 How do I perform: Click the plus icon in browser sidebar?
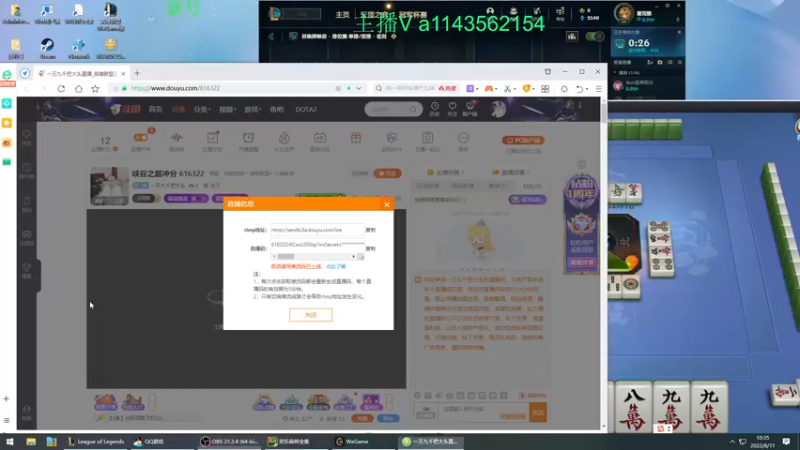tap(7, 399)
